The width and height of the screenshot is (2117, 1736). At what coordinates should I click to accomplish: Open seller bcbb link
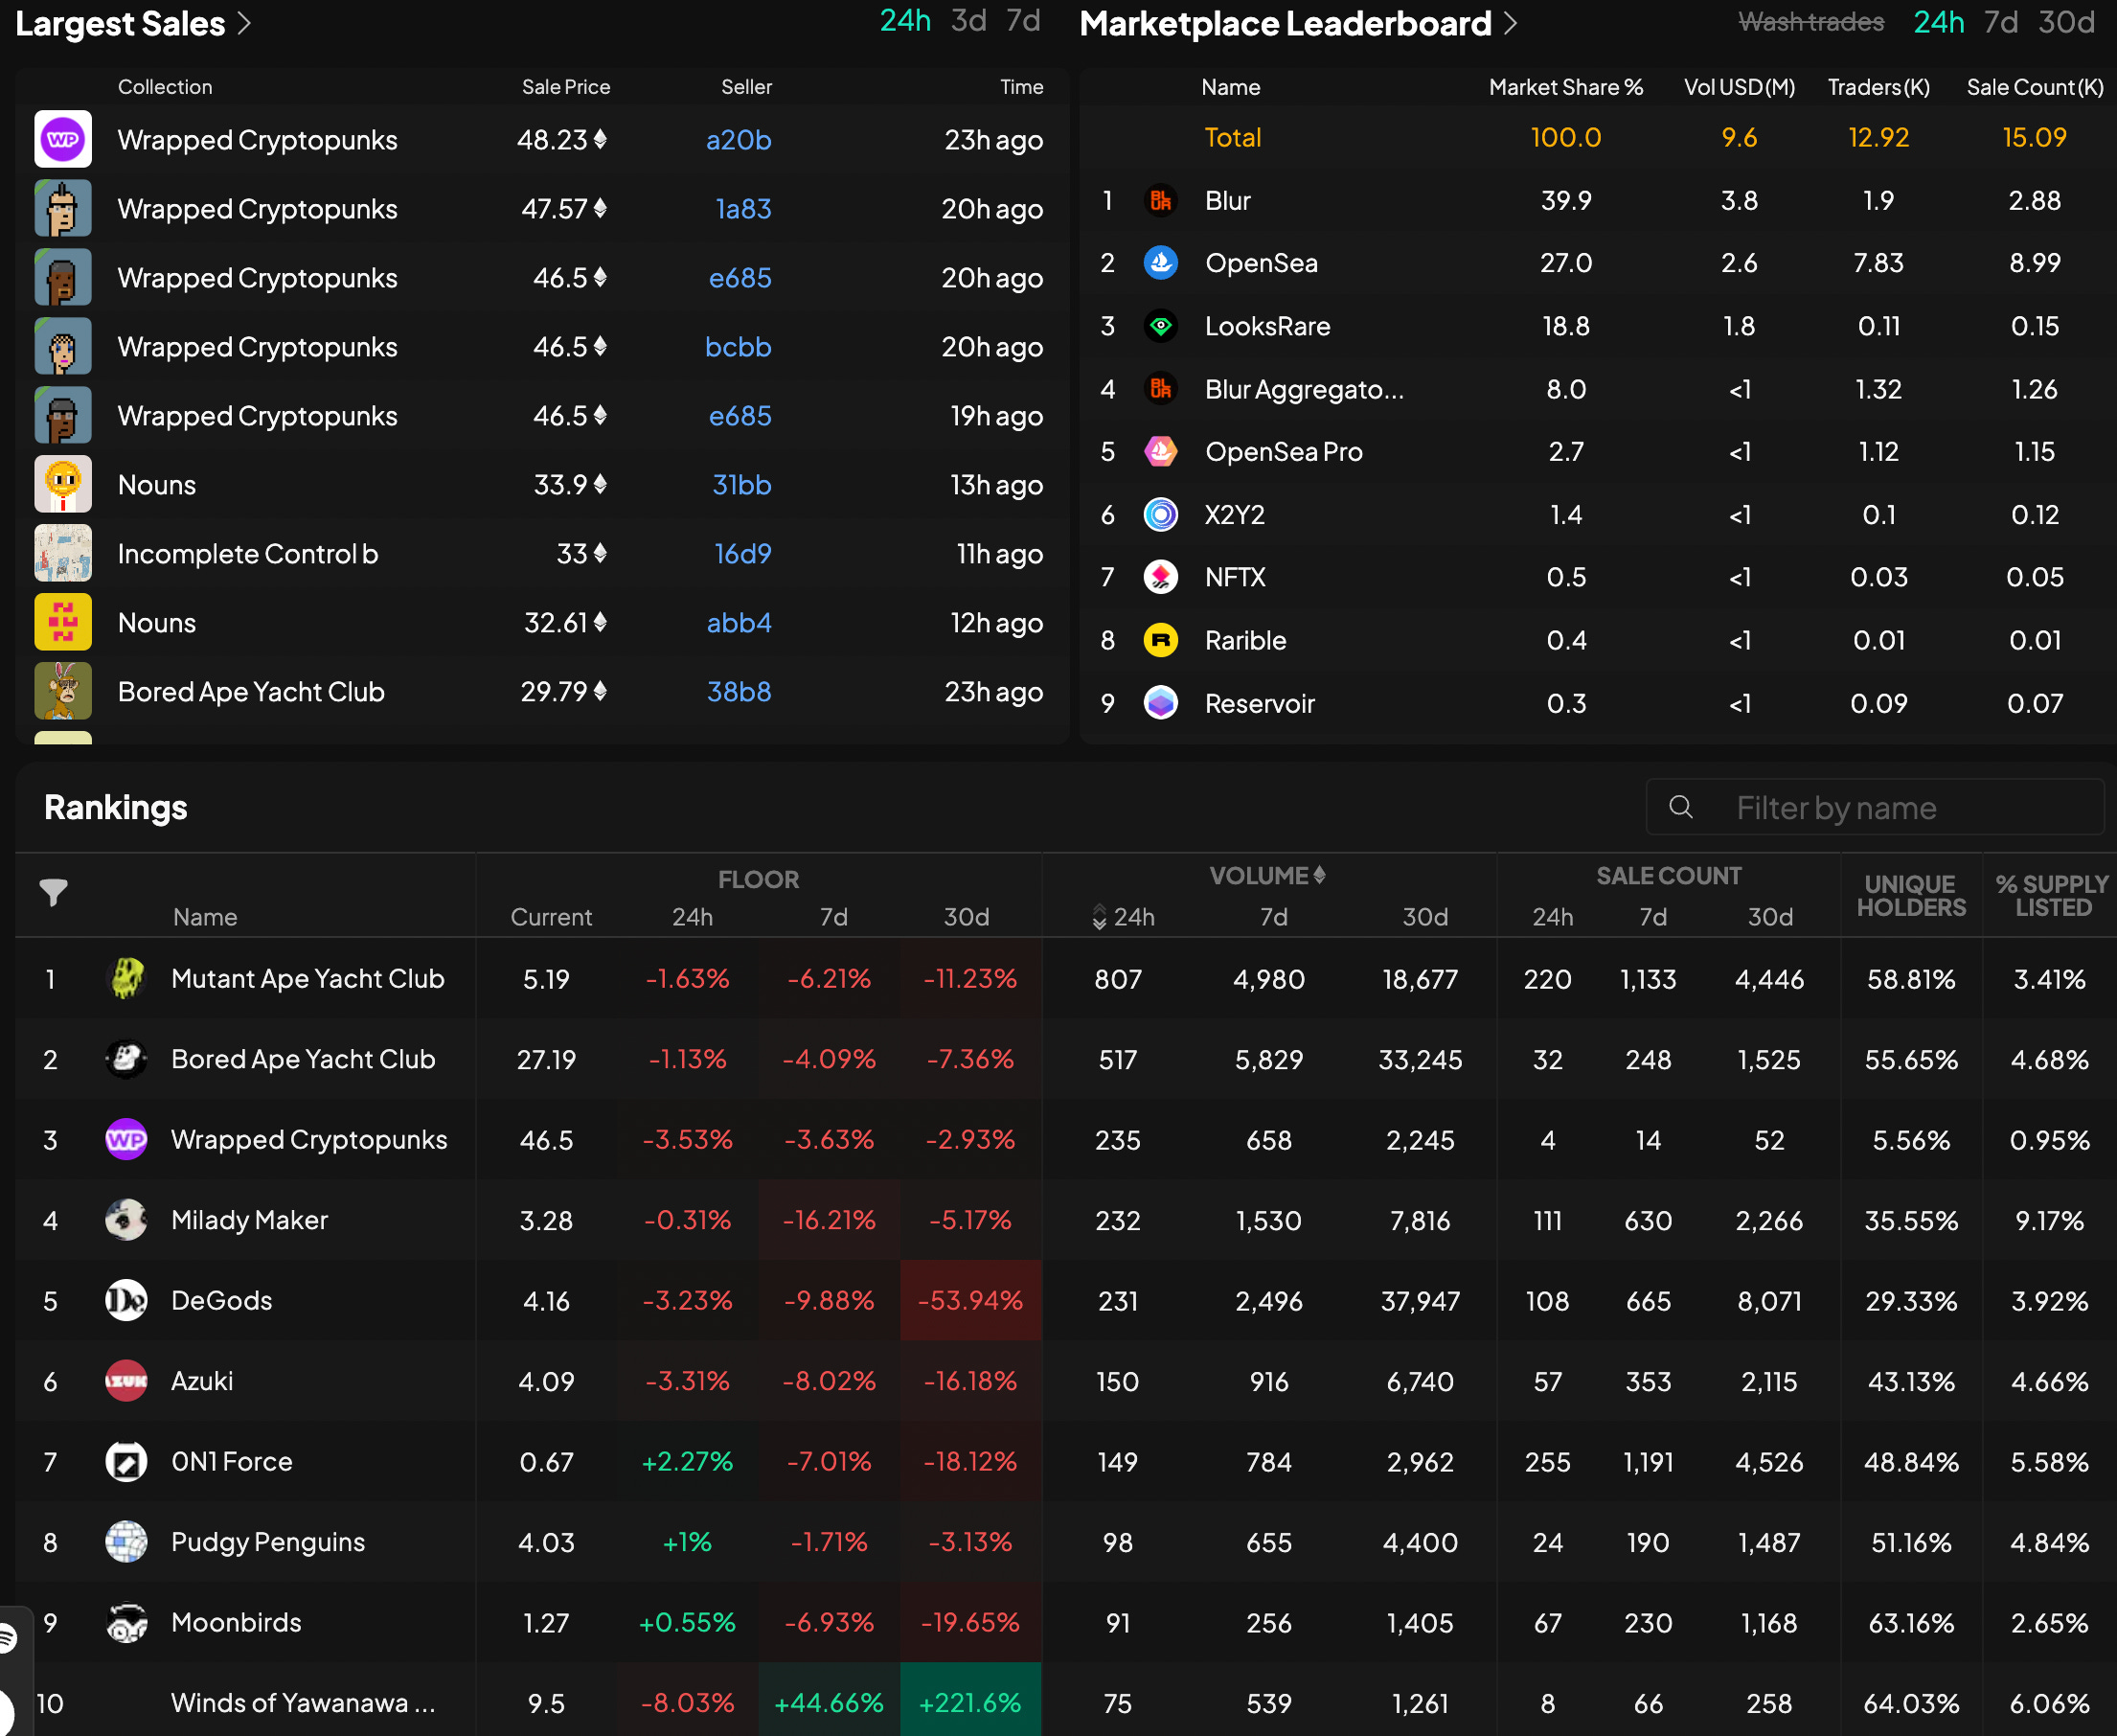click(738, 347)
